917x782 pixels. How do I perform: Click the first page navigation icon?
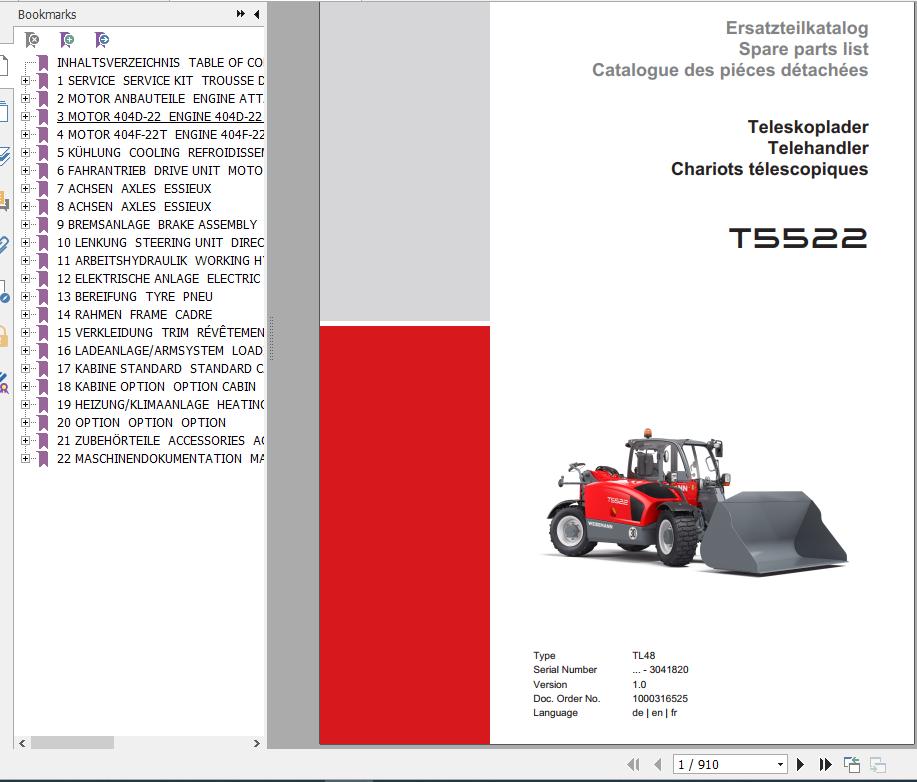click(634, 763)
